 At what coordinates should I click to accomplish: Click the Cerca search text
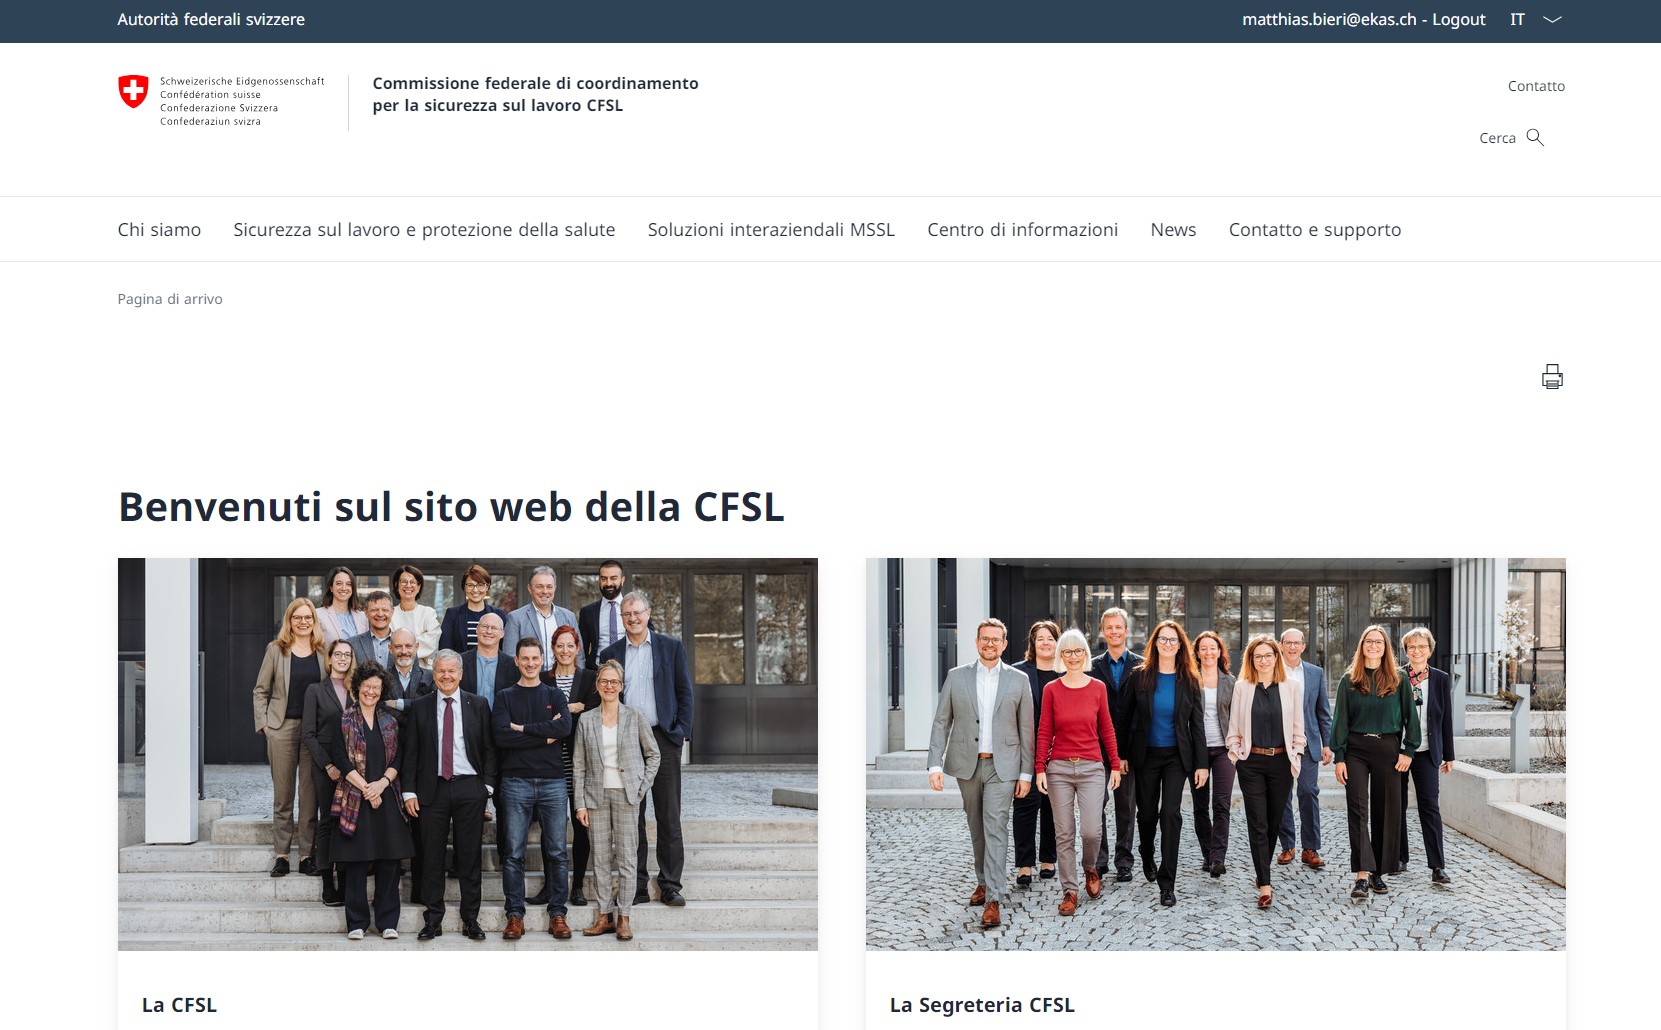(x=1497, y=138)
